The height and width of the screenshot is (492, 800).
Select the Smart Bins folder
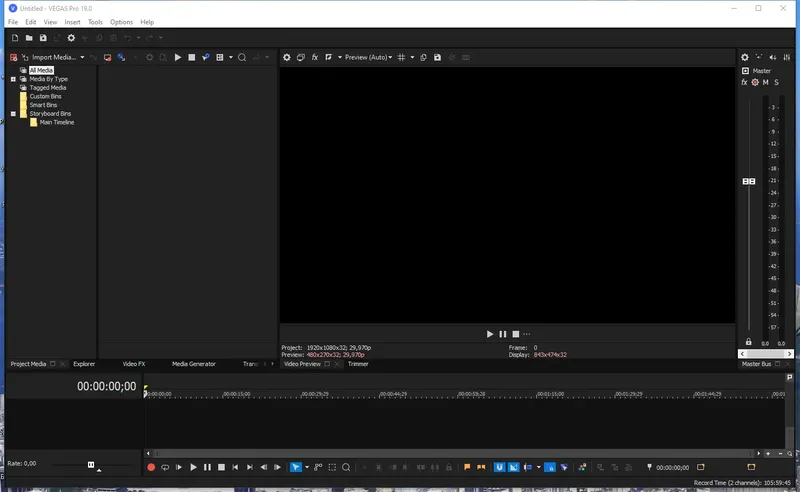pos(43,105)
